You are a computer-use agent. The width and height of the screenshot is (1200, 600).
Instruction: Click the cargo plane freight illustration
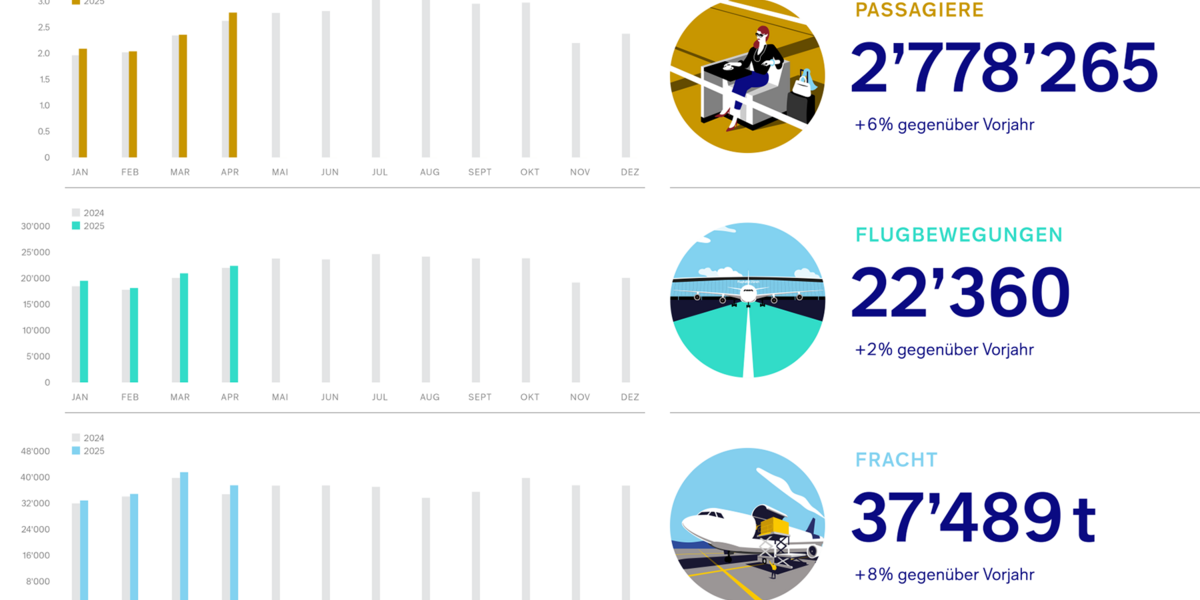tap(746, 525)
